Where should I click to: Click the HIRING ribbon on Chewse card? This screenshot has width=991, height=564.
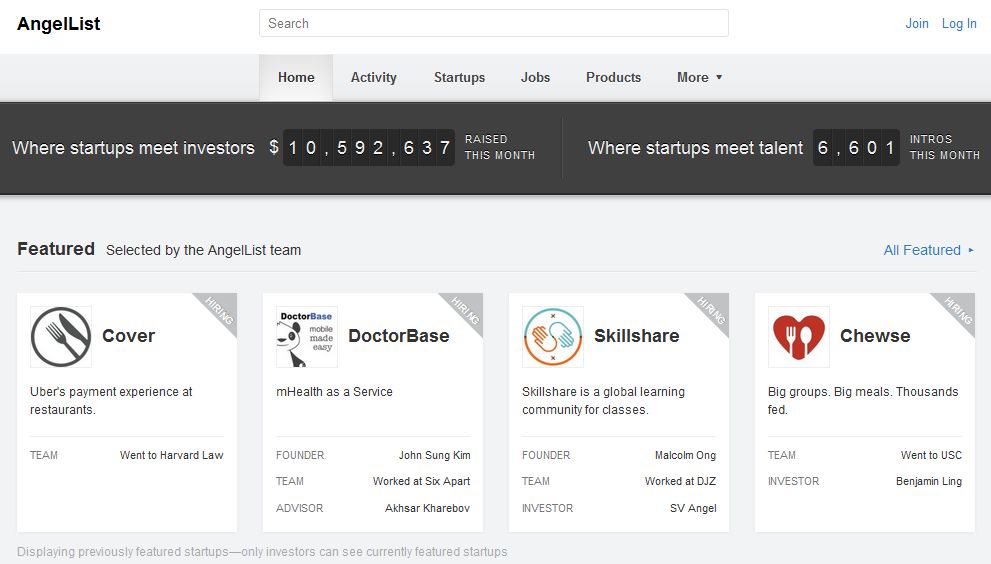[x=958, y=310]
